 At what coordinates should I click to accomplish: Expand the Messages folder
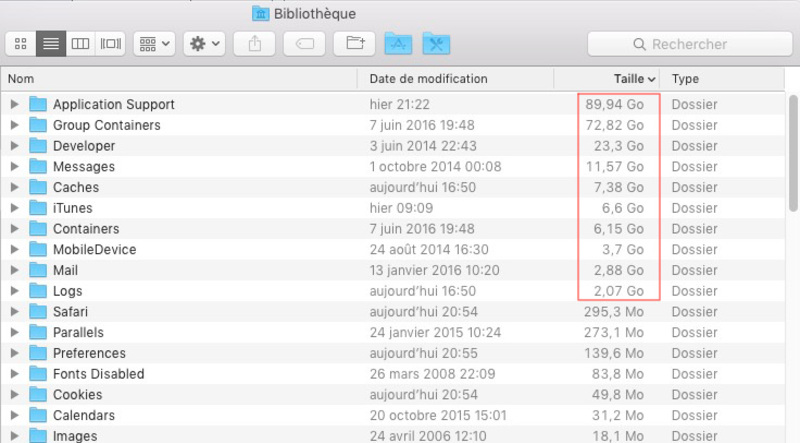pyautogui.click(x=14, y=166)
